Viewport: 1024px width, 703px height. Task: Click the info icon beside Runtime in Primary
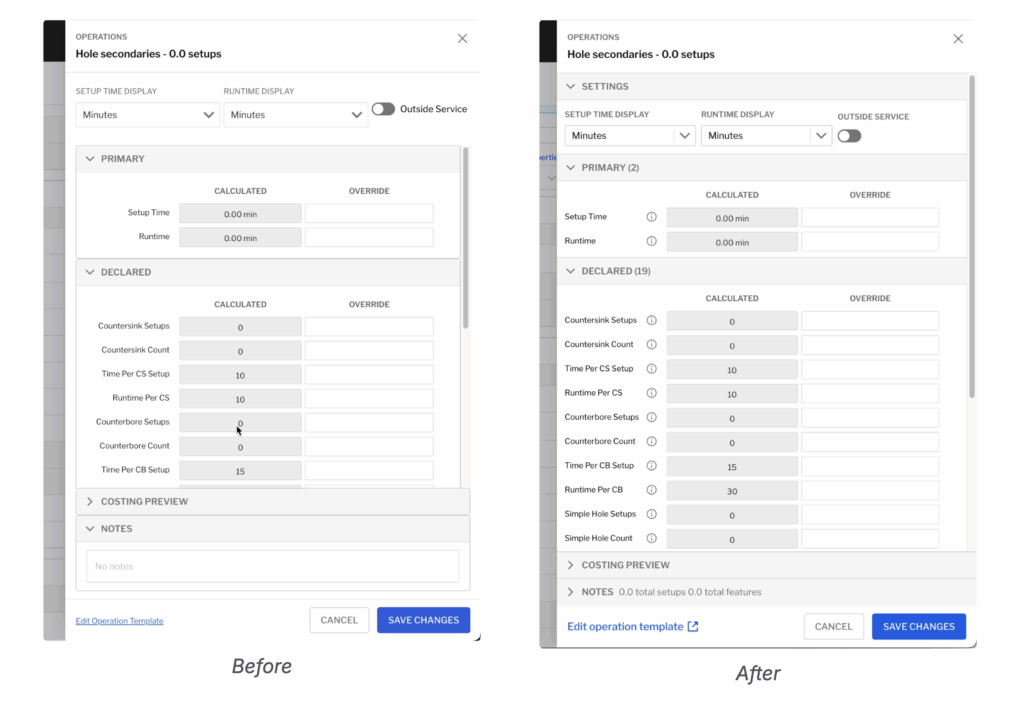(653, 241)
